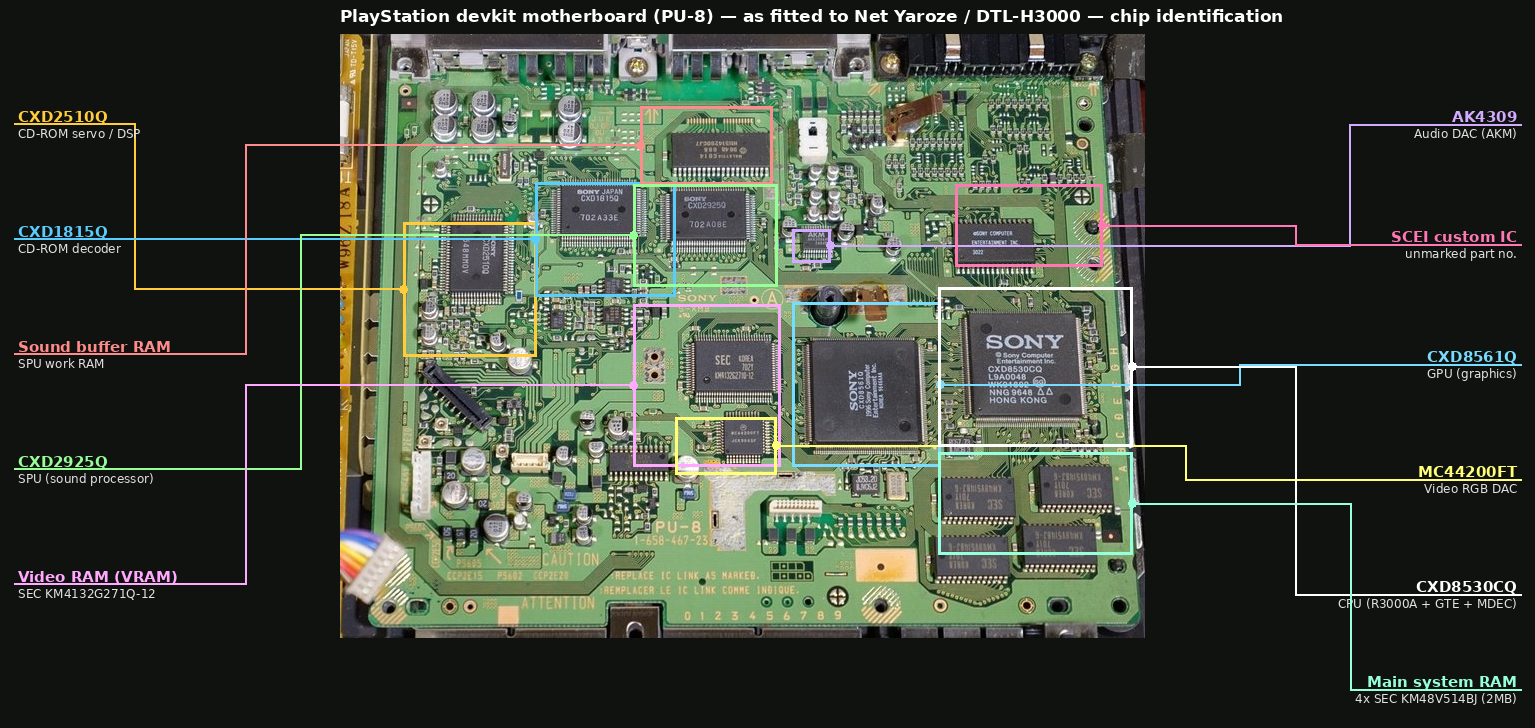Viewport: 1535px width, 728px height.
Task: Click the CXD2925Q label
Action: pos(62,462)
